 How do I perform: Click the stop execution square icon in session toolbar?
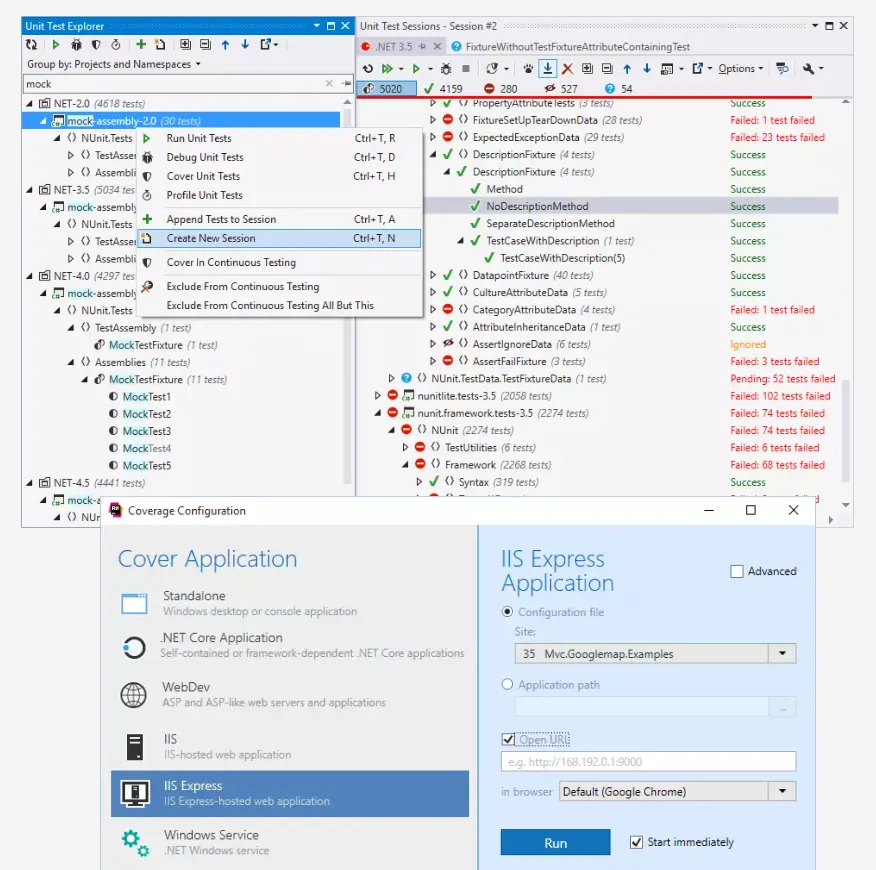click(x=465, y=69)
